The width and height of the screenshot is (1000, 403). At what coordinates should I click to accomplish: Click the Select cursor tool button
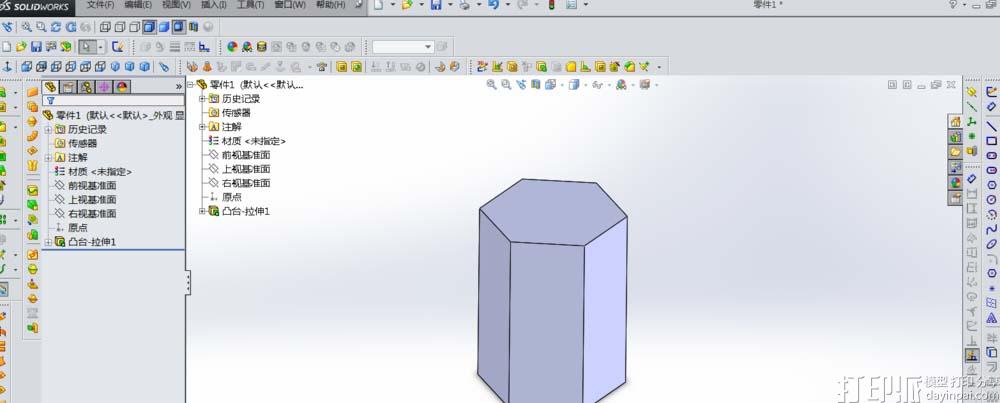(x=86, y=47)
